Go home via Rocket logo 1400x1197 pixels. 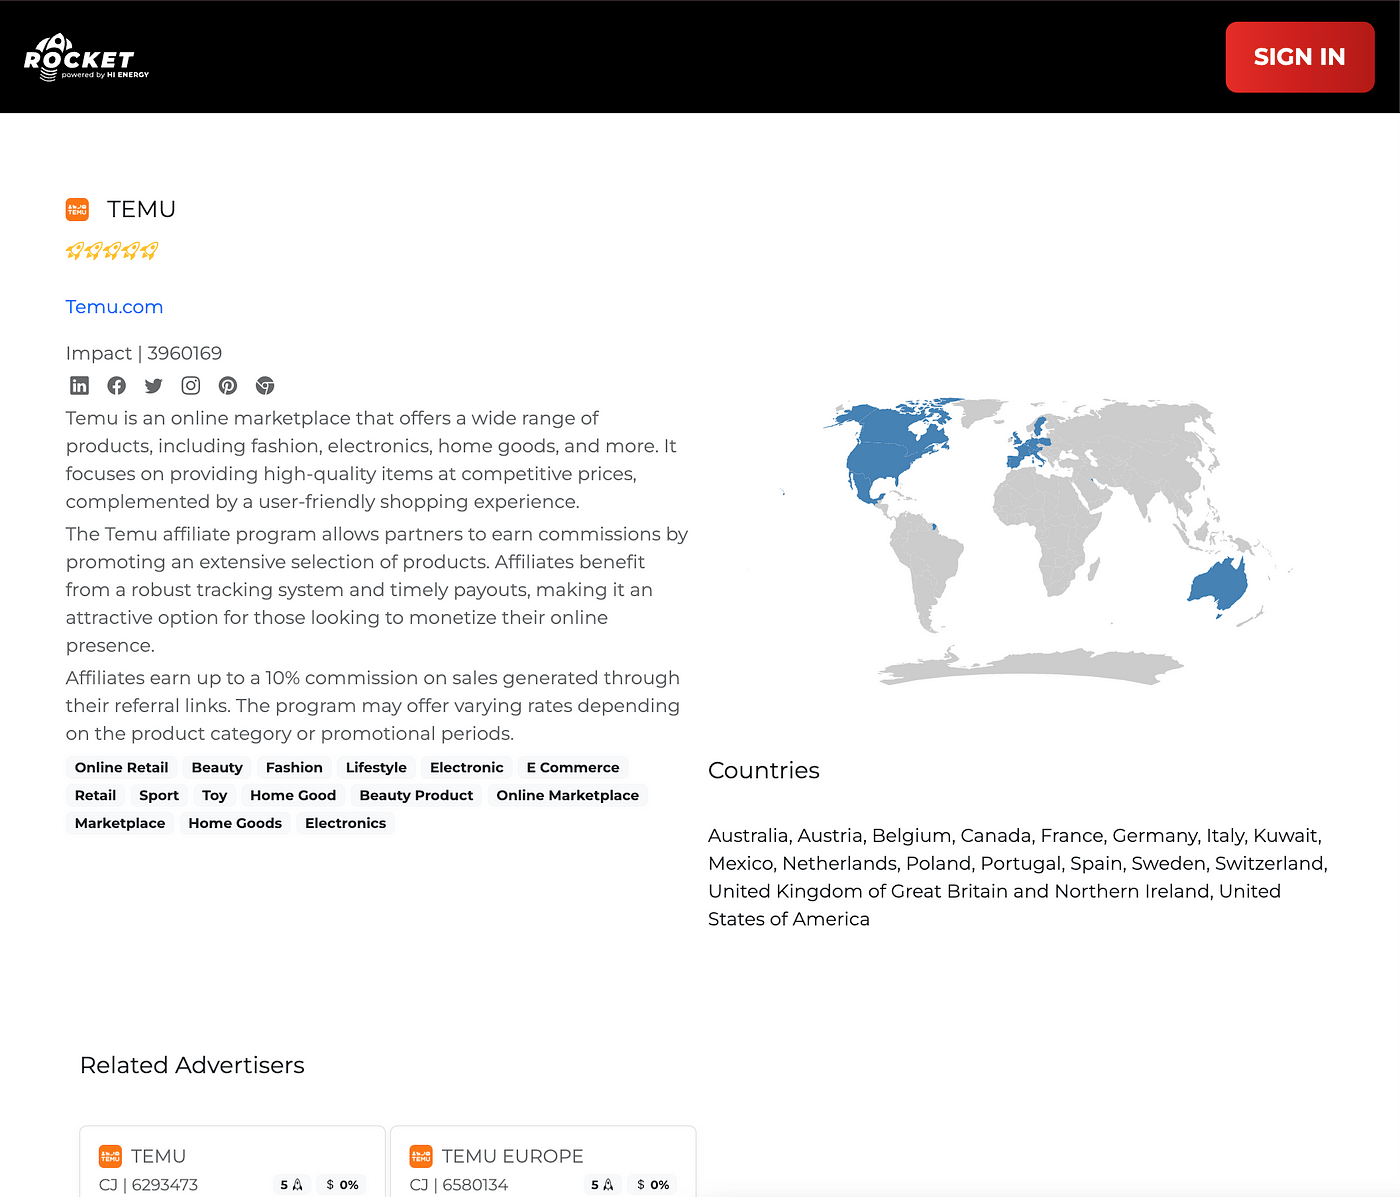86,57
